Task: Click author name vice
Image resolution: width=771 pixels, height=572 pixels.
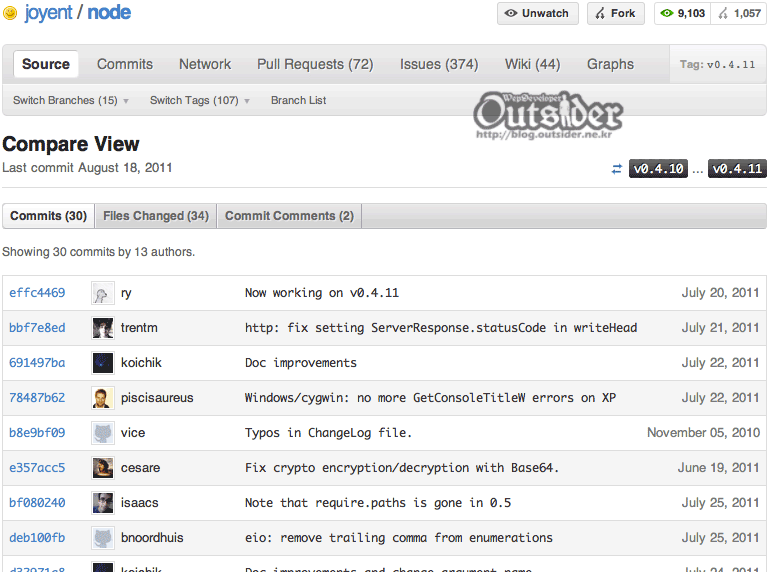Action: tap(133, 433)
